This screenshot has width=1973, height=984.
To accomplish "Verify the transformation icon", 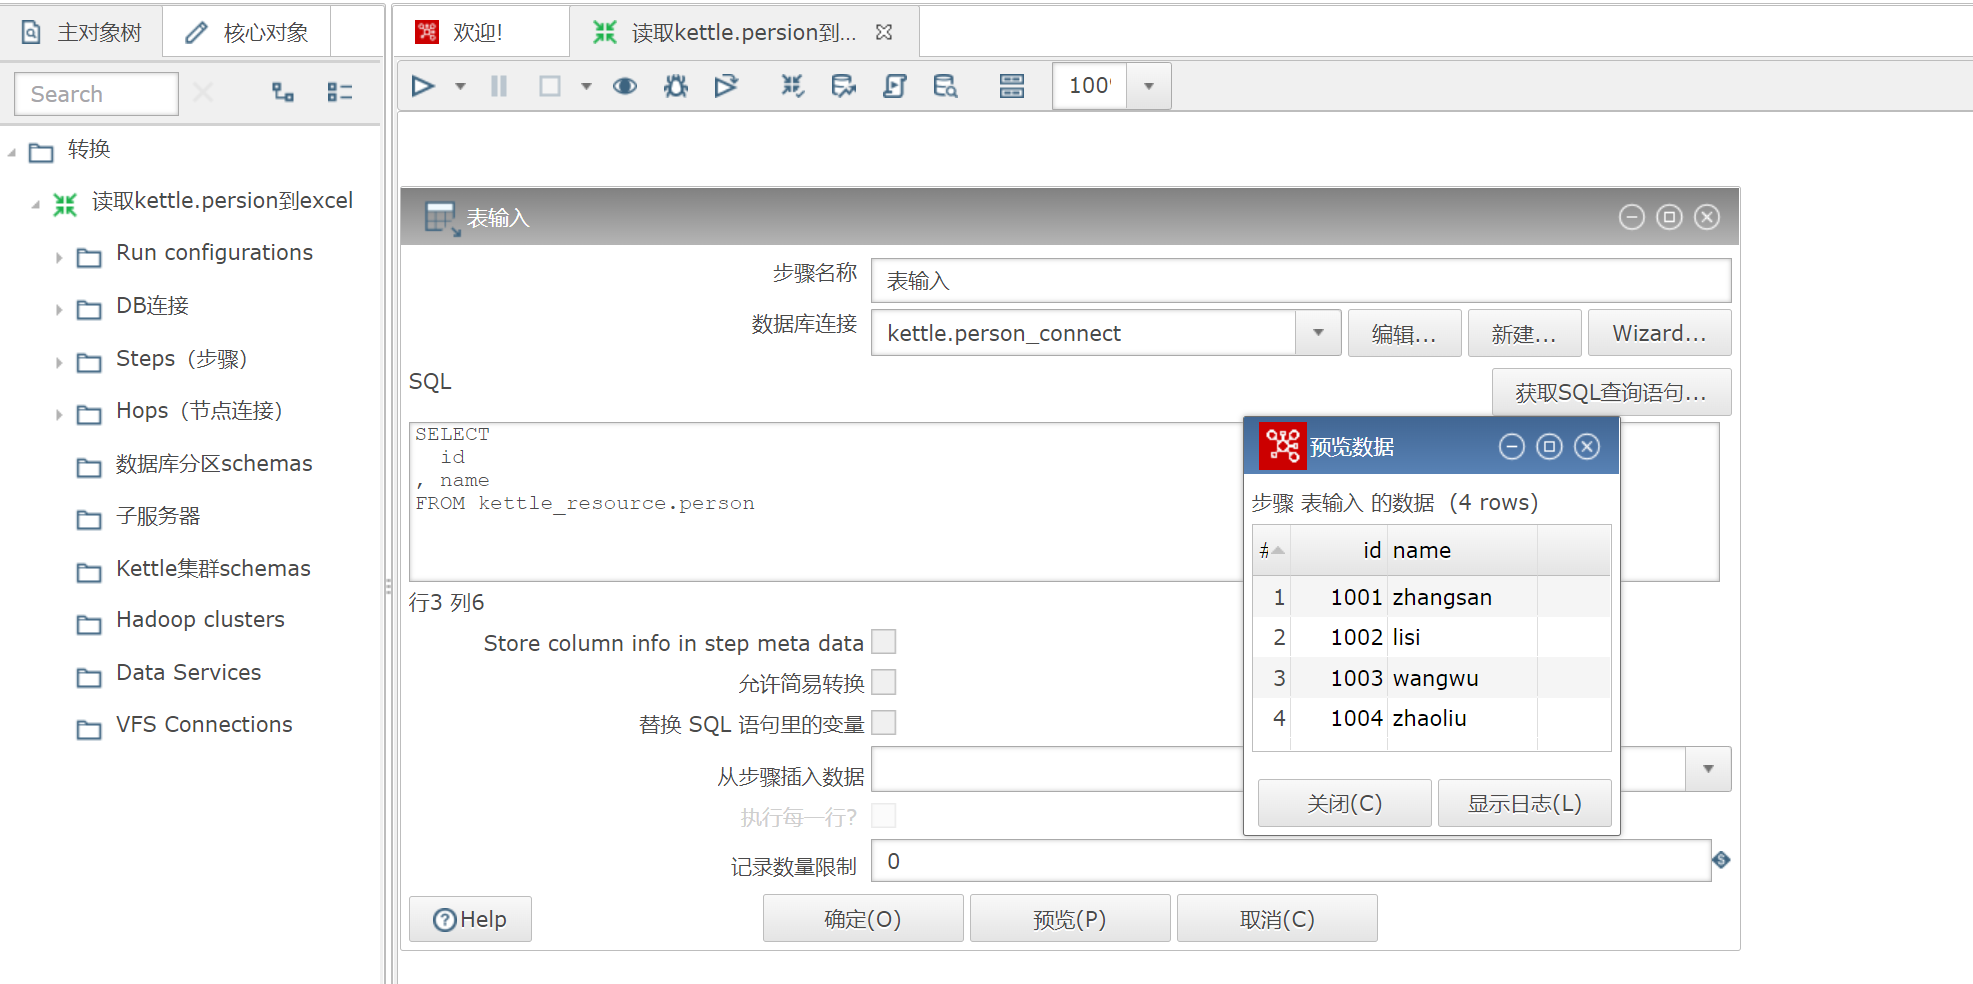I will tap(792, 86).
